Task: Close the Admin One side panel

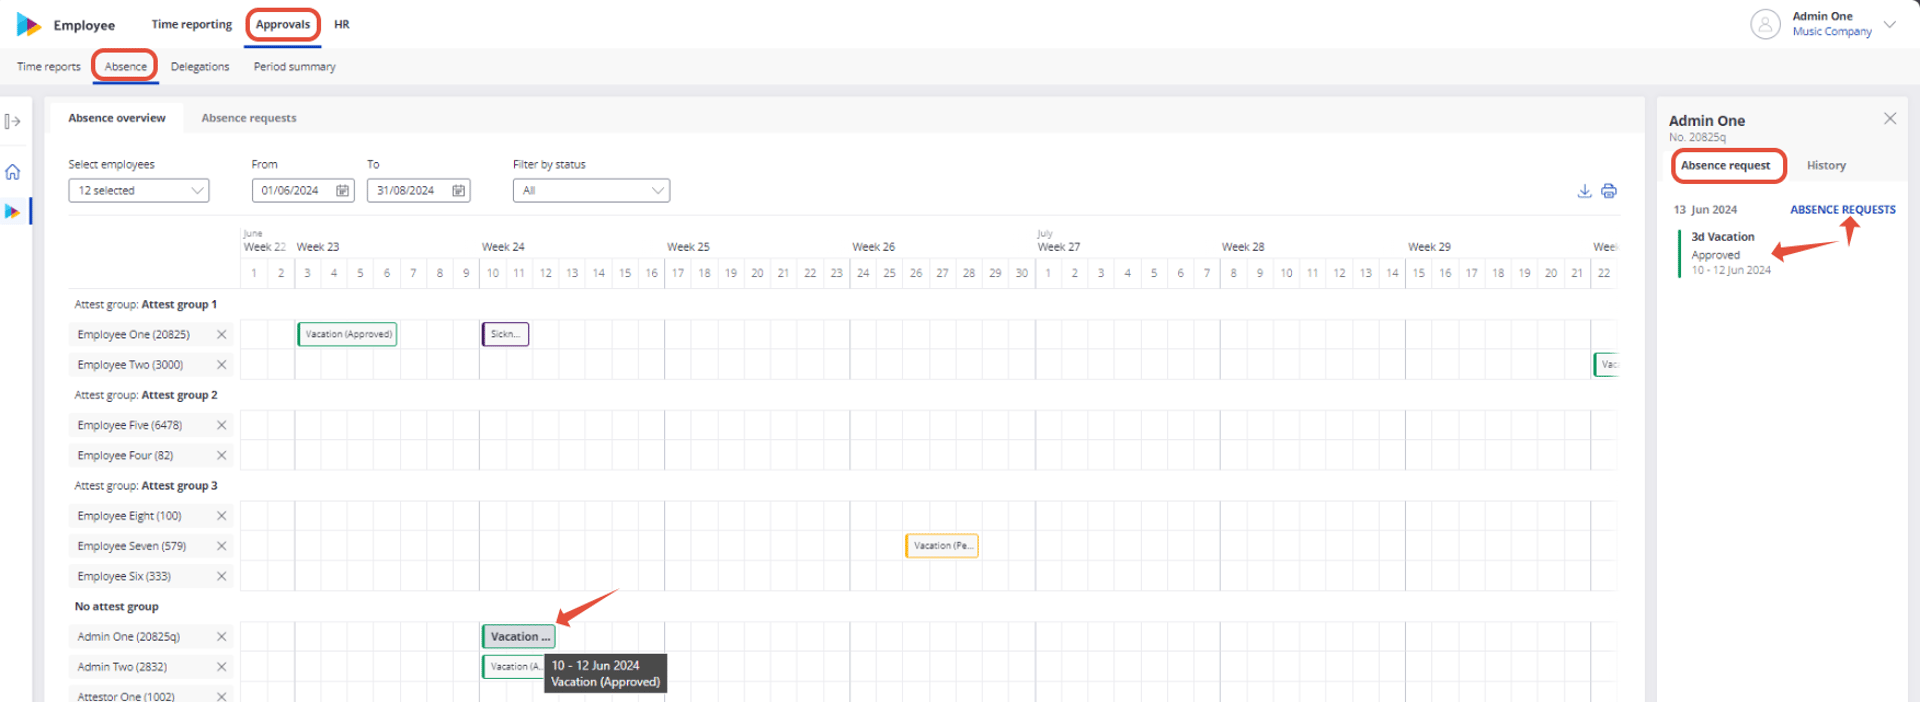Action: [1889, 118]
